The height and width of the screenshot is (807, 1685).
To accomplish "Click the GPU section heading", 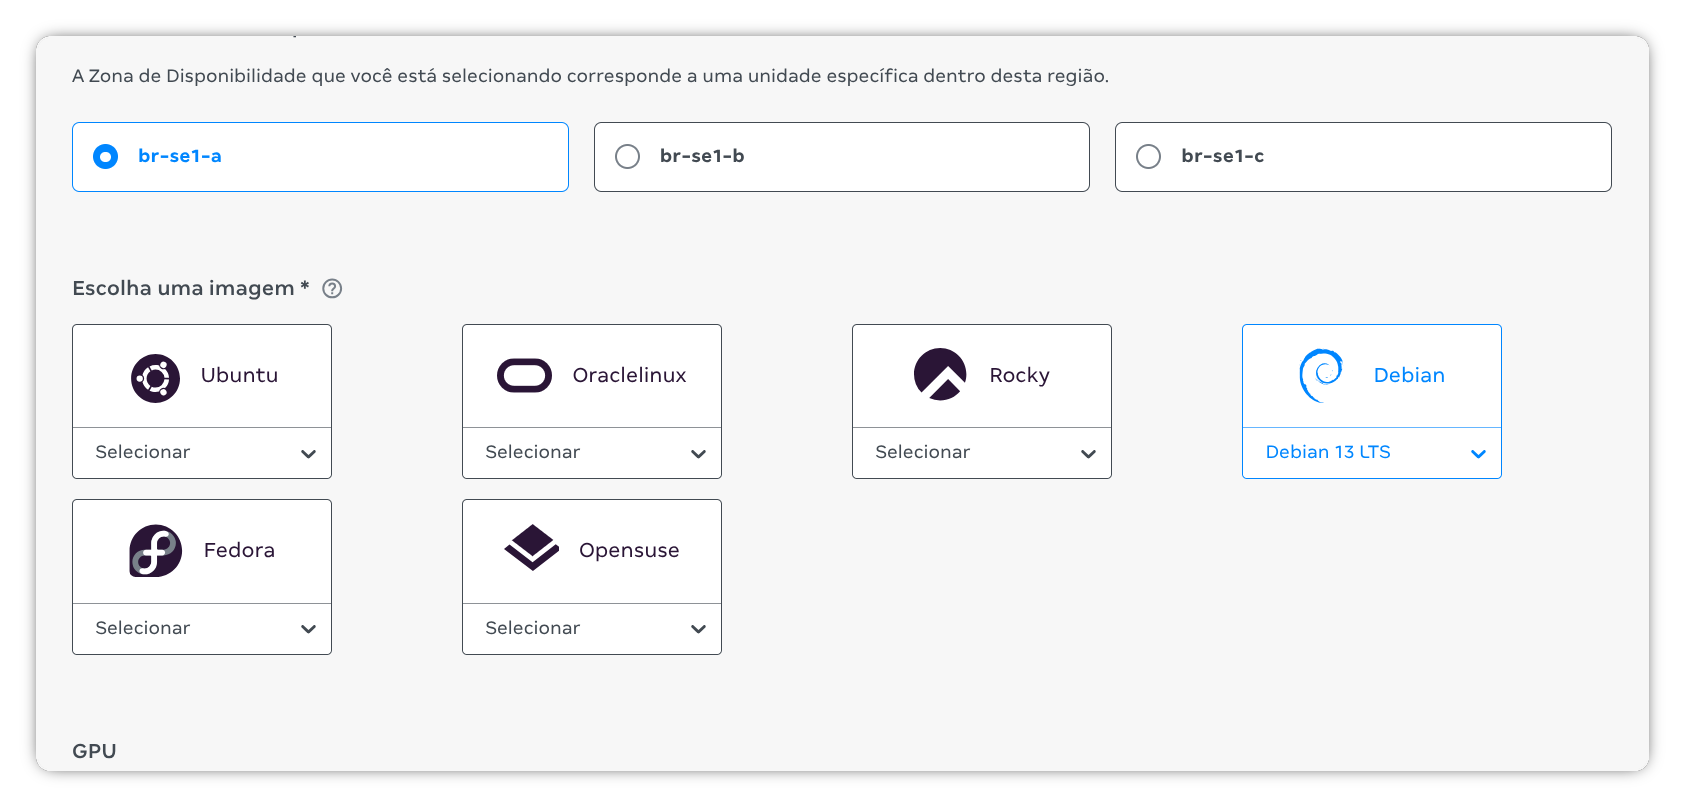I will [94, 751].
